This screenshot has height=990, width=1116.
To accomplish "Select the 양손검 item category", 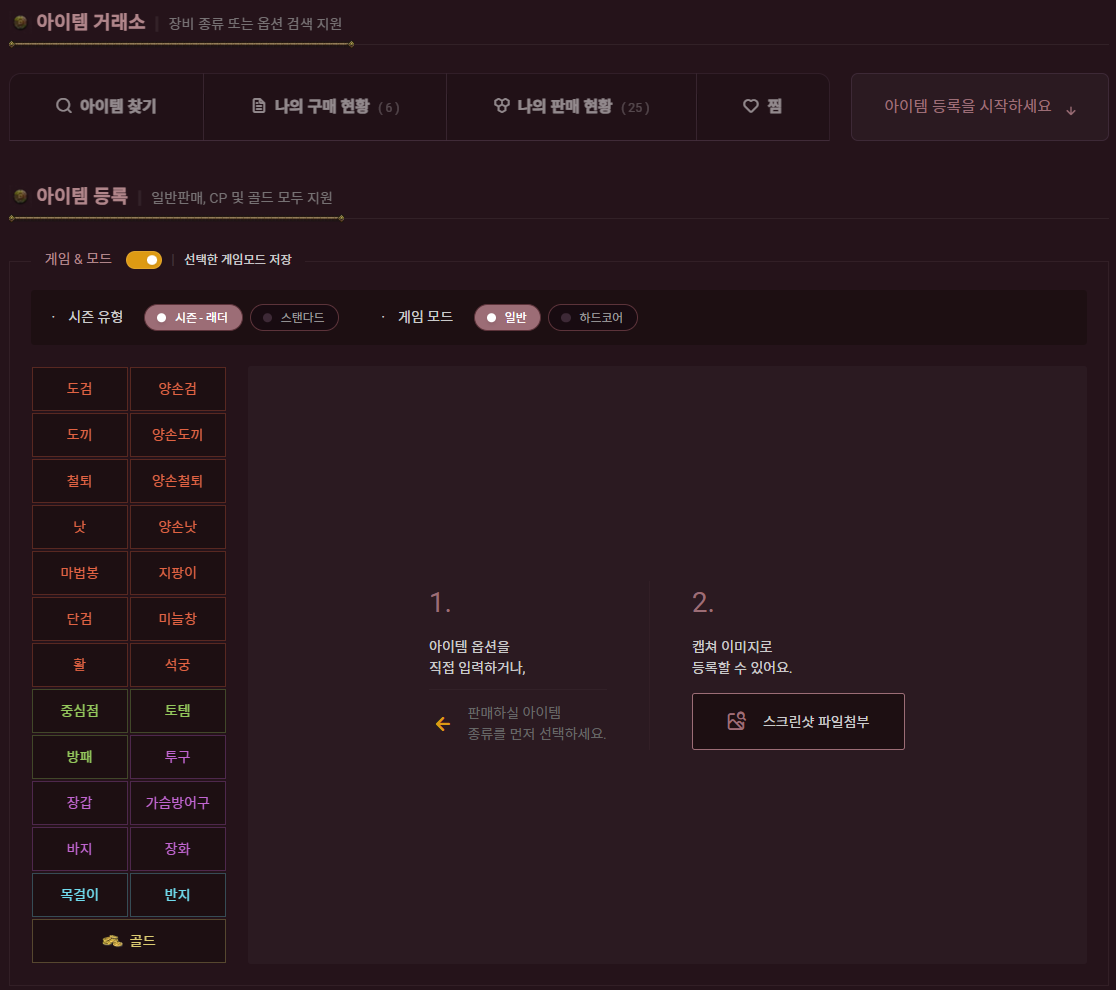I will coord(178,389).
